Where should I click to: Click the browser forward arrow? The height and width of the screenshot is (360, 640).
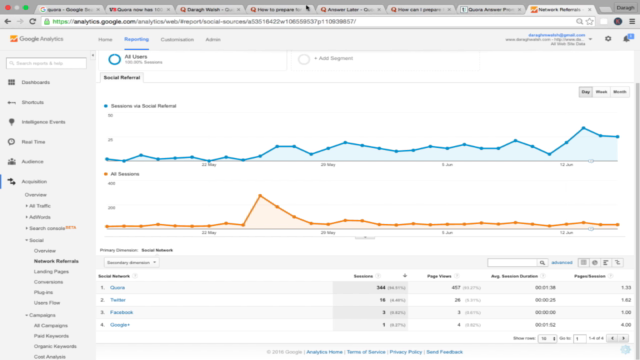(x=20, y=21)
